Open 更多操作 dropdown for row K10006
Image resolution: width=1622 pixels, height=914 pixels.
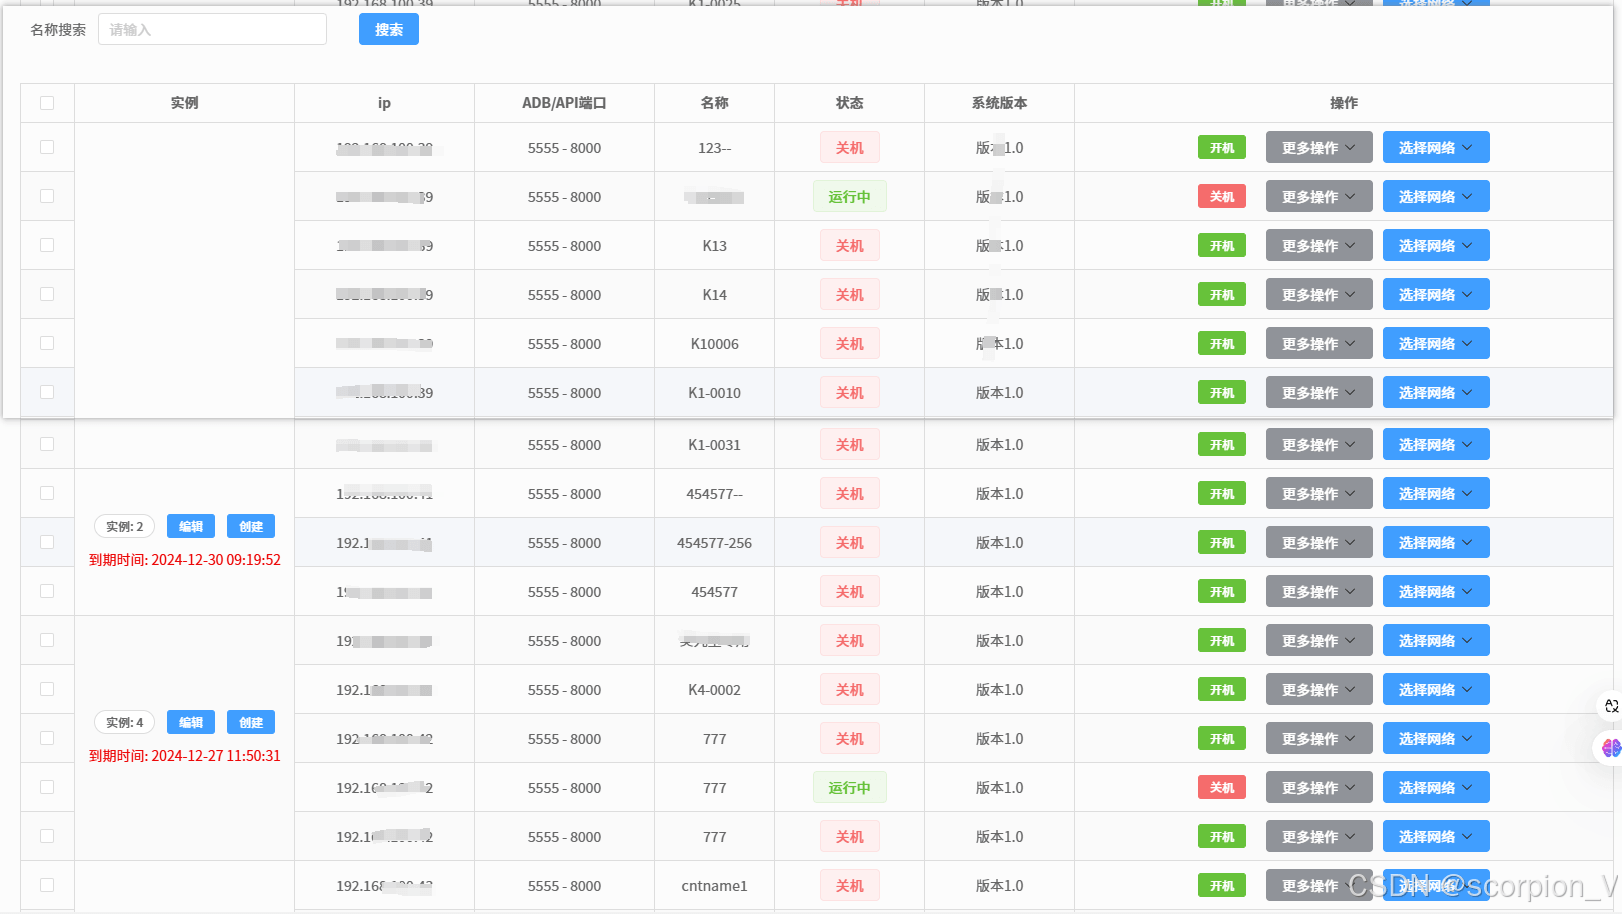tap(1319, 343)
